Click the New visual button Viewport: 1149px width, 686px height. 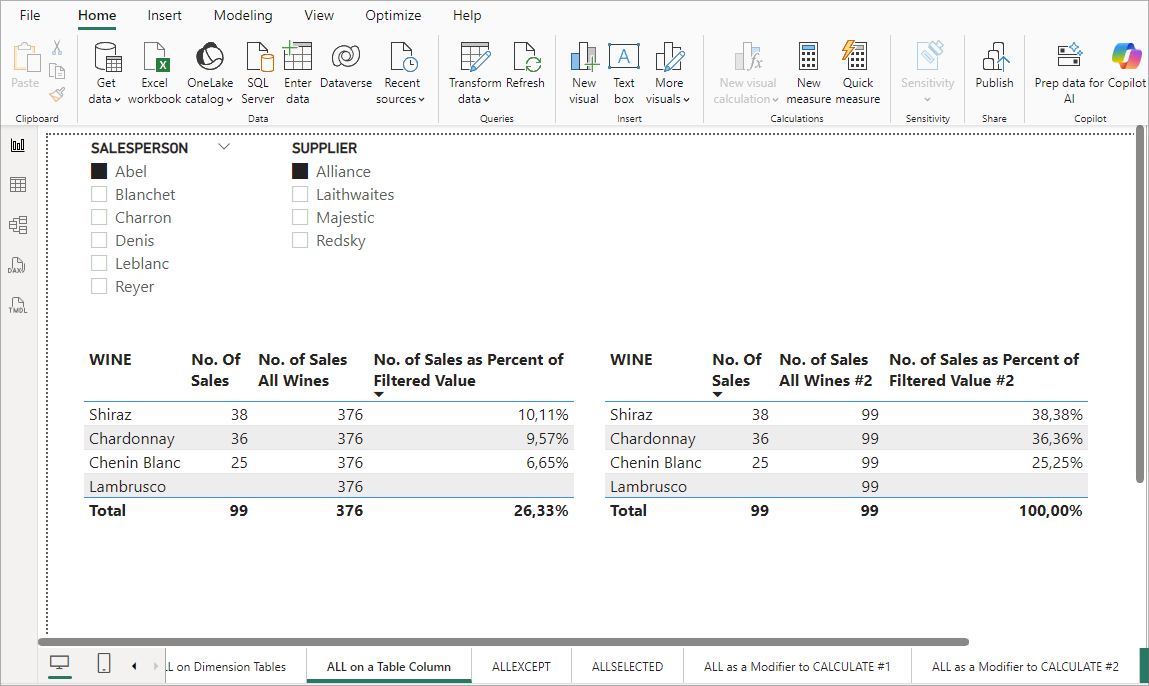(x=584, y=73)
